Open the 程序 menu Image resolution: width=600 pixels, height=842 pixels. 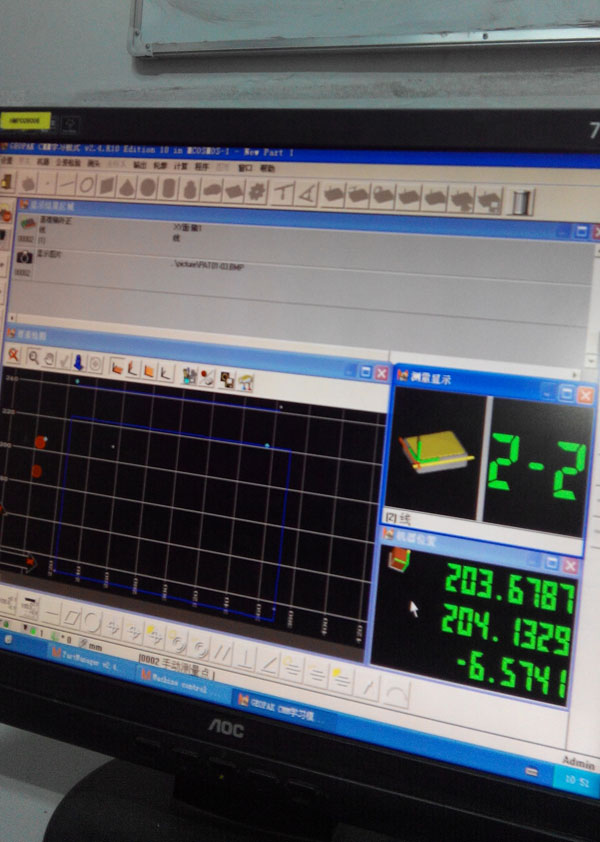tap(201, 166)
